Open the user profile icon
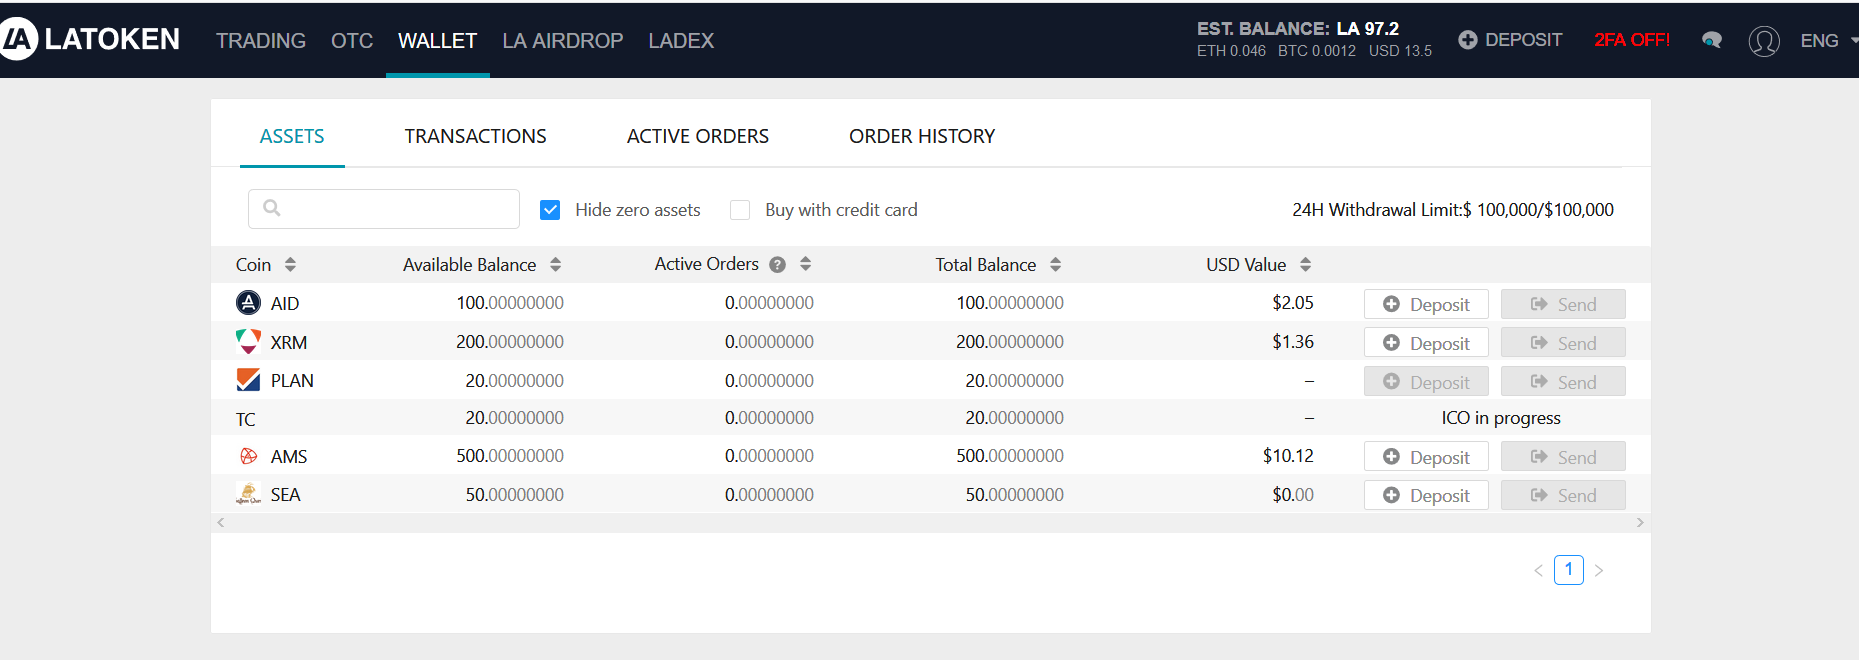The height and width of the screenshot is (660, 1859). click(x=1763, y=41)
